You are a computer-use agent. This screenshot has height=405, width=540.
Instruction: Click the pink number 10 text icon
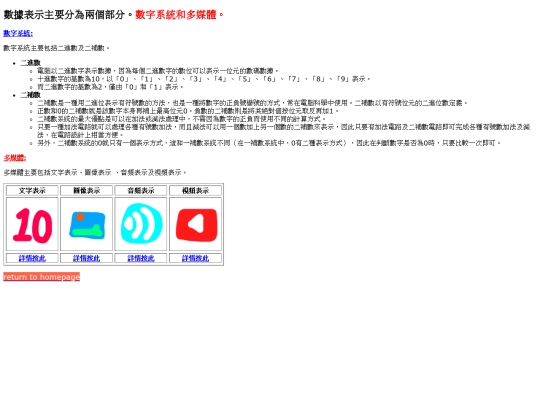click(32, 226)
